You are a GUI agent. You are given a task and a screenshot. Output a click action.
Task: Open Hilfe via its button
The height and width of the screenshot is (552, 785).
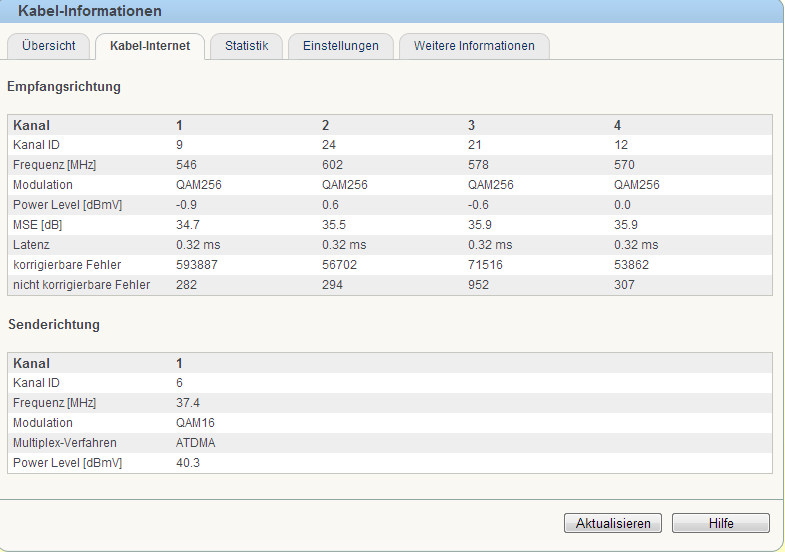pyautogui.click(x=721, y=523)
